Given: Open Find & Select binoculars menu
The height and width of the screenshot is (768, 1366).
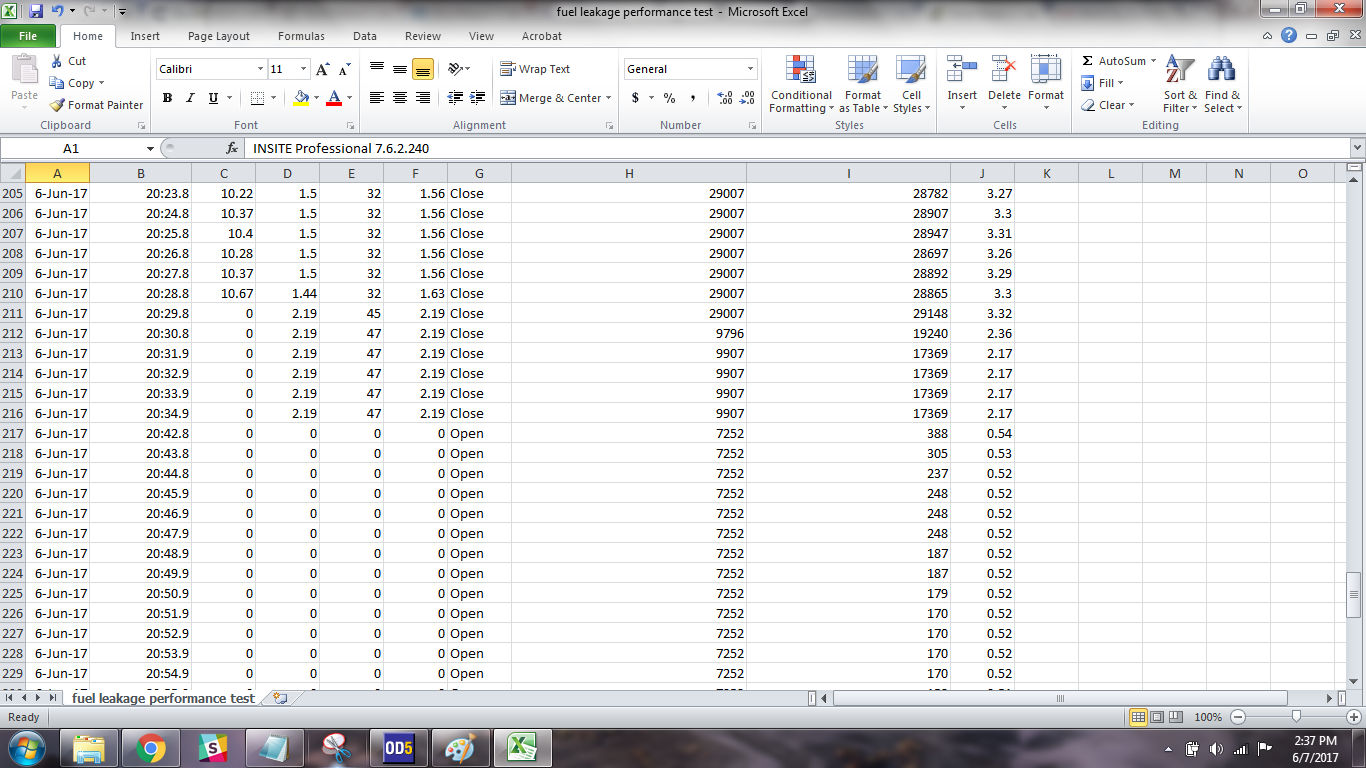Looking at the screenshot, I should coord(1222,85).
